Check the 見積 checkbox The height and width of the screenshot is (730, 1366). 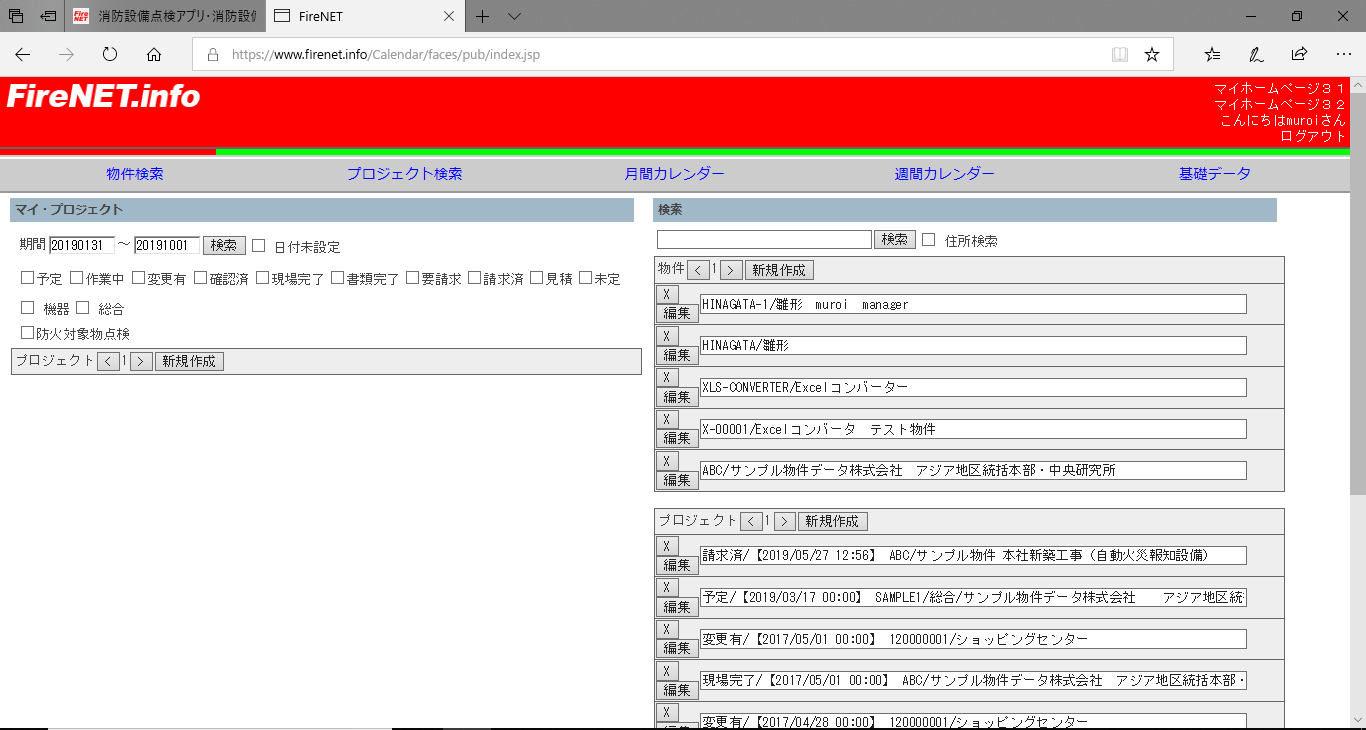tap(537, 278)
